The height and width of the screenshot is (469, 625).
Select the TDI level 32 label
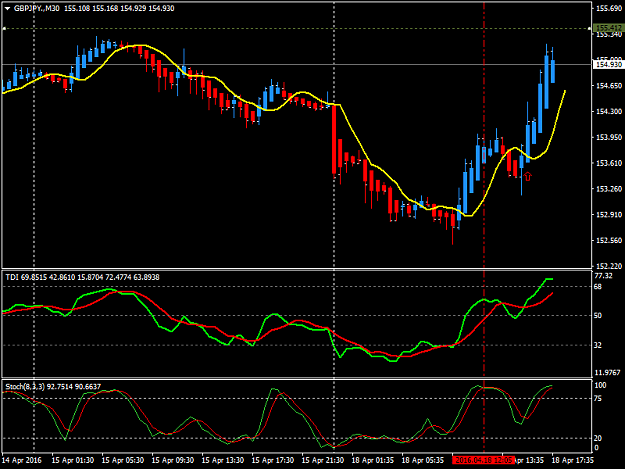598,345
